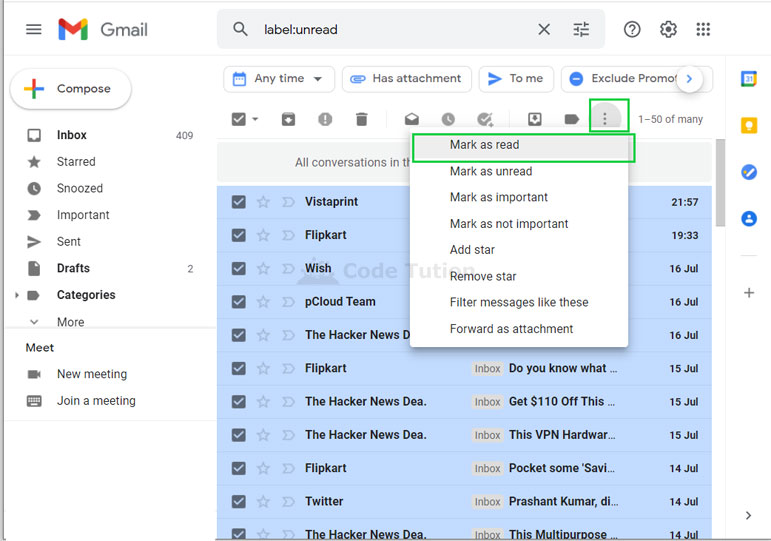
Task: Click the Compose button
Action: pos(71,89)
